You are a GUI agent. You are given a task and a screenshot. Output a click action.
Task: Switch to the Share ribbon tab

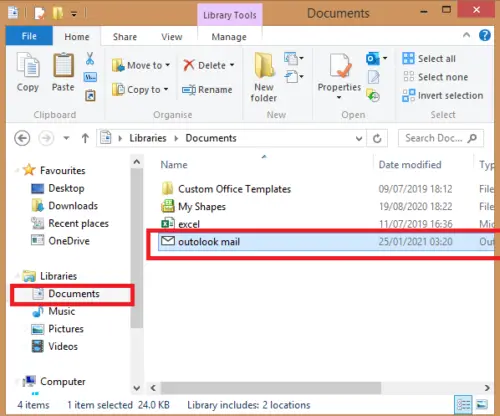pos(125,37)
